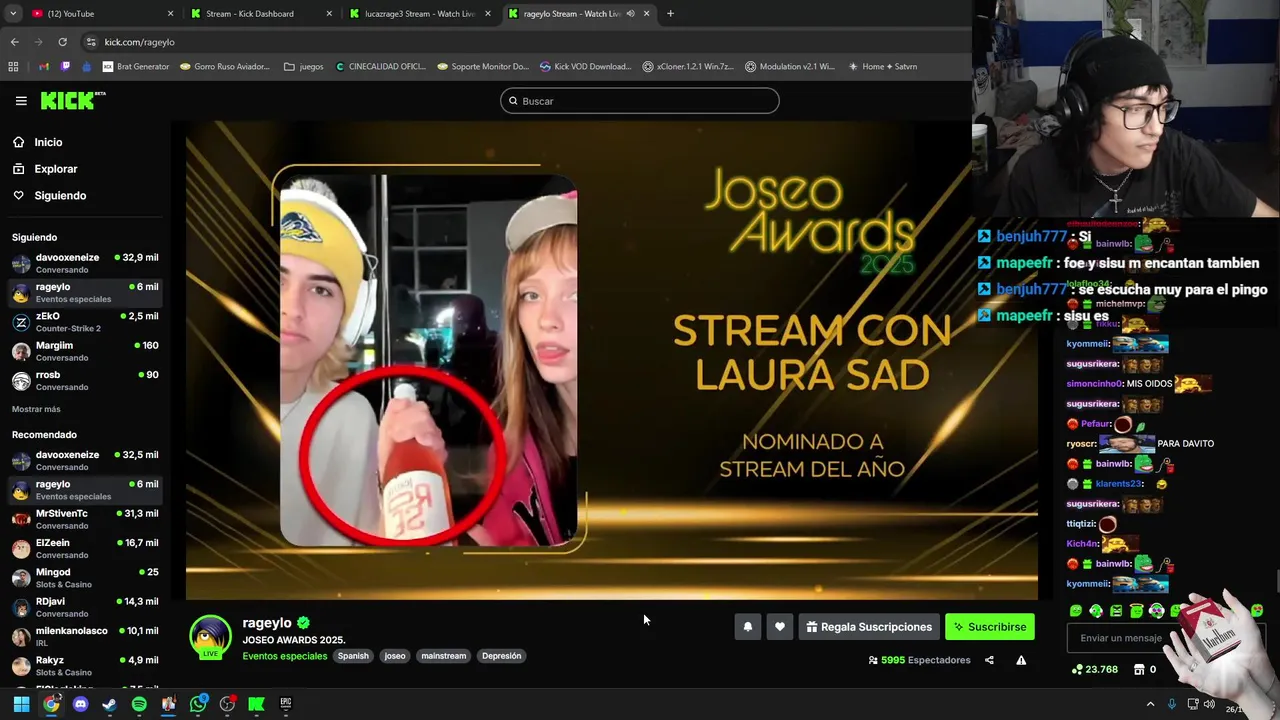The image size is (1280, 720).
Task: Open Rakyz Slots & Casino channel
Action: coord(85,666)
